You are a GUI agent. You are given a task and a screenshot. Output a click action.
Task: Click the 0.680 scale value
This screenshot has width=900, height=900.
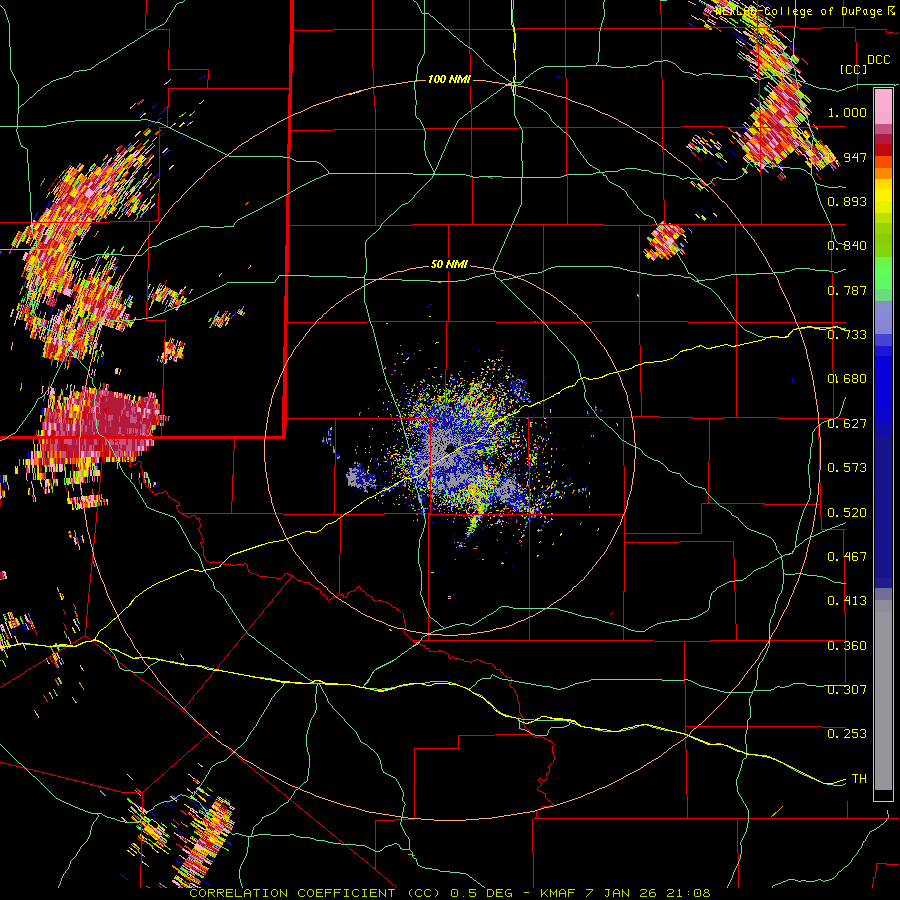tap(847, 379)
